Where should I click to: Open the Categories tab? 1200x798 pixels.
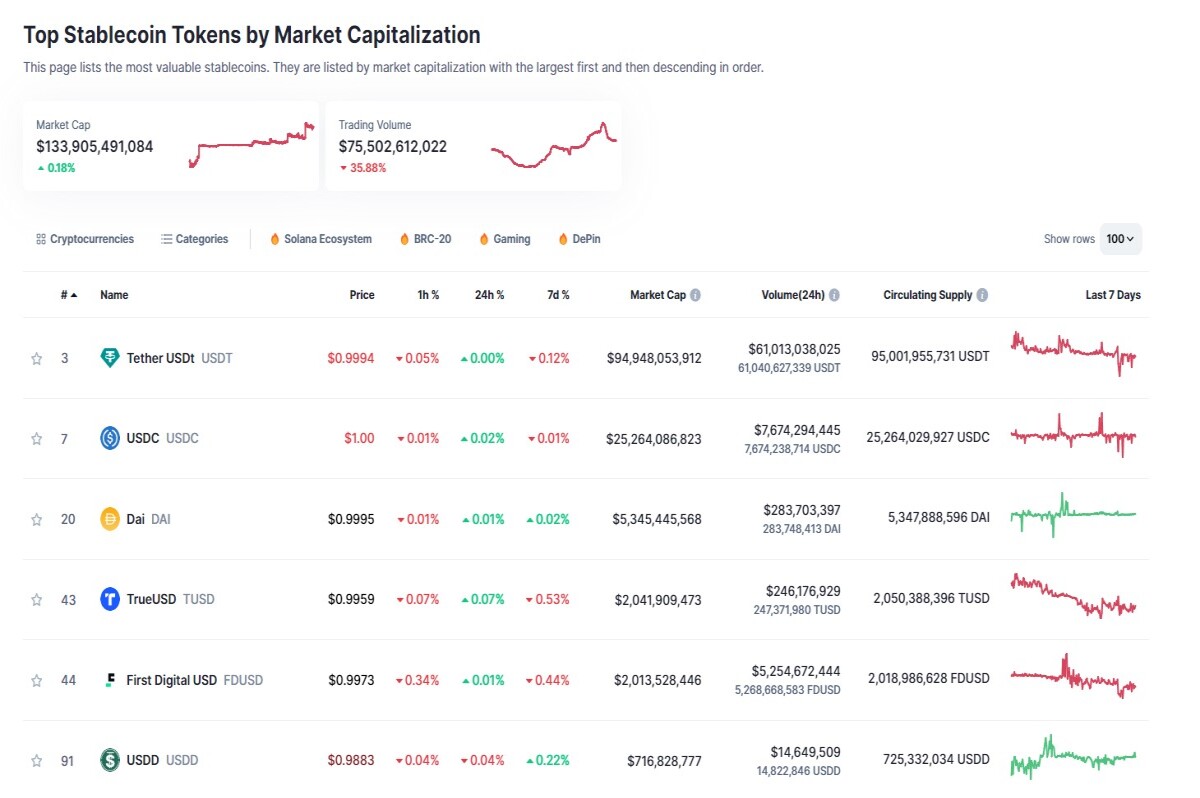click(194, 239)
